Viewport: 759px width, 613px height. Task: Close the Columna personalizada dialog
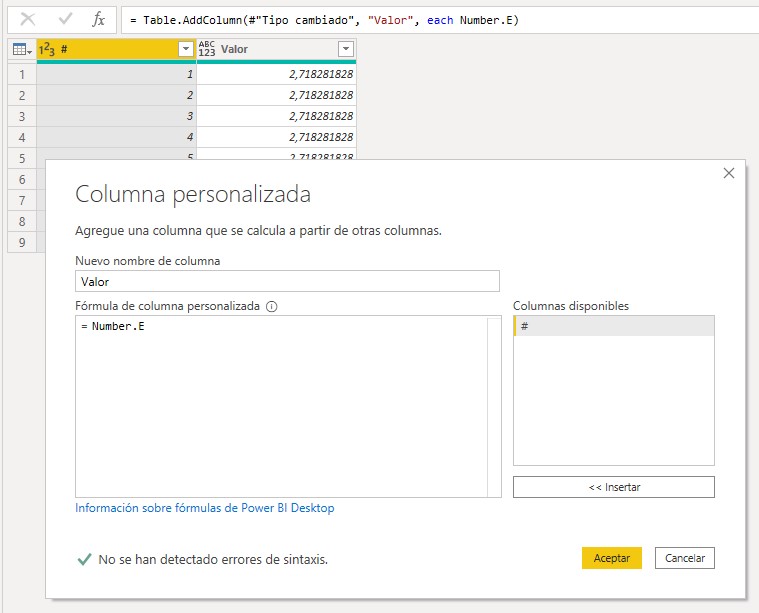pos(729,173)
